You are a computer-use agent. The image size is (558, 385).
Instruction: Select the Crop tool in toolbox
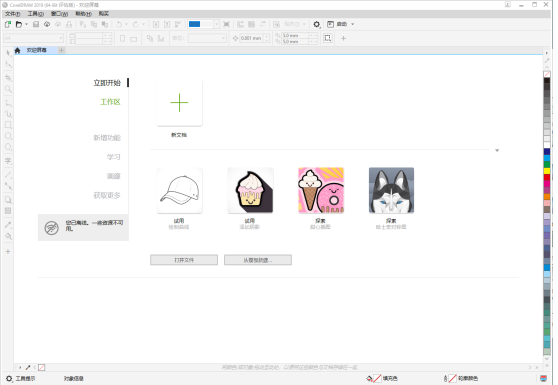click(x=8, y=78)
